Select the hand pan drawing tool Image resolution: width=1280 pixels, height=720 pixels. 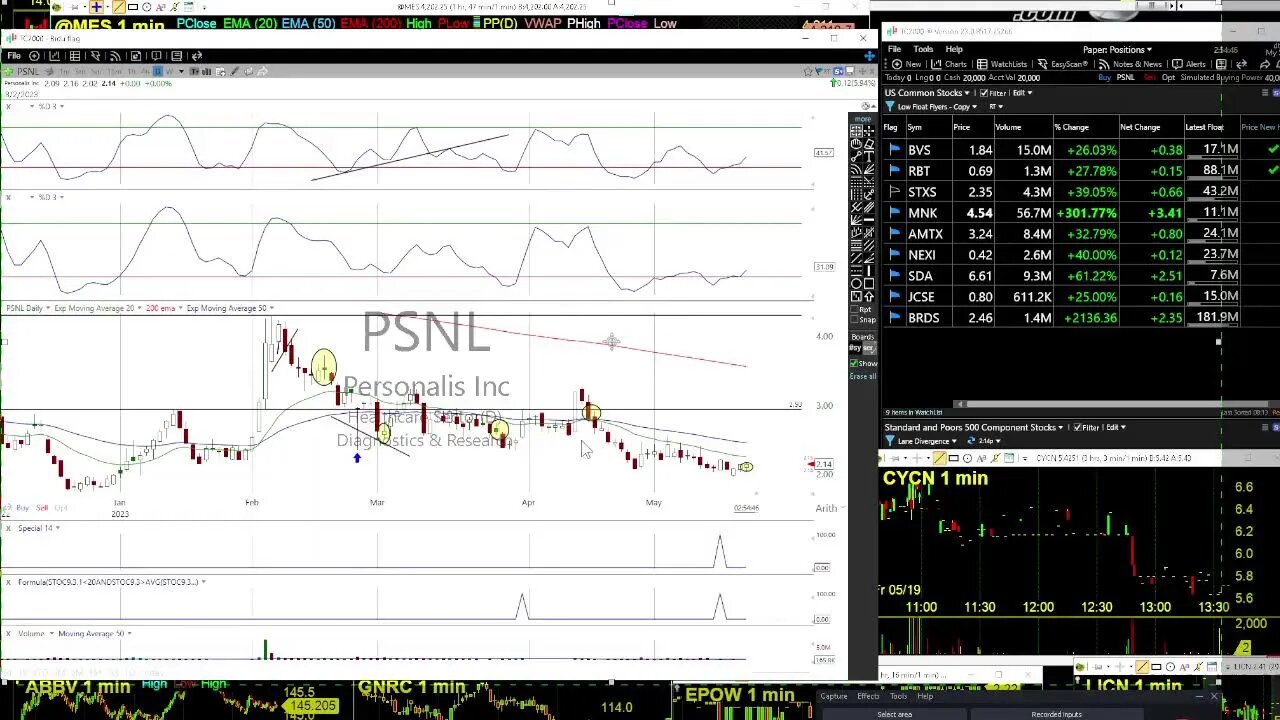(x=857, y=143)
